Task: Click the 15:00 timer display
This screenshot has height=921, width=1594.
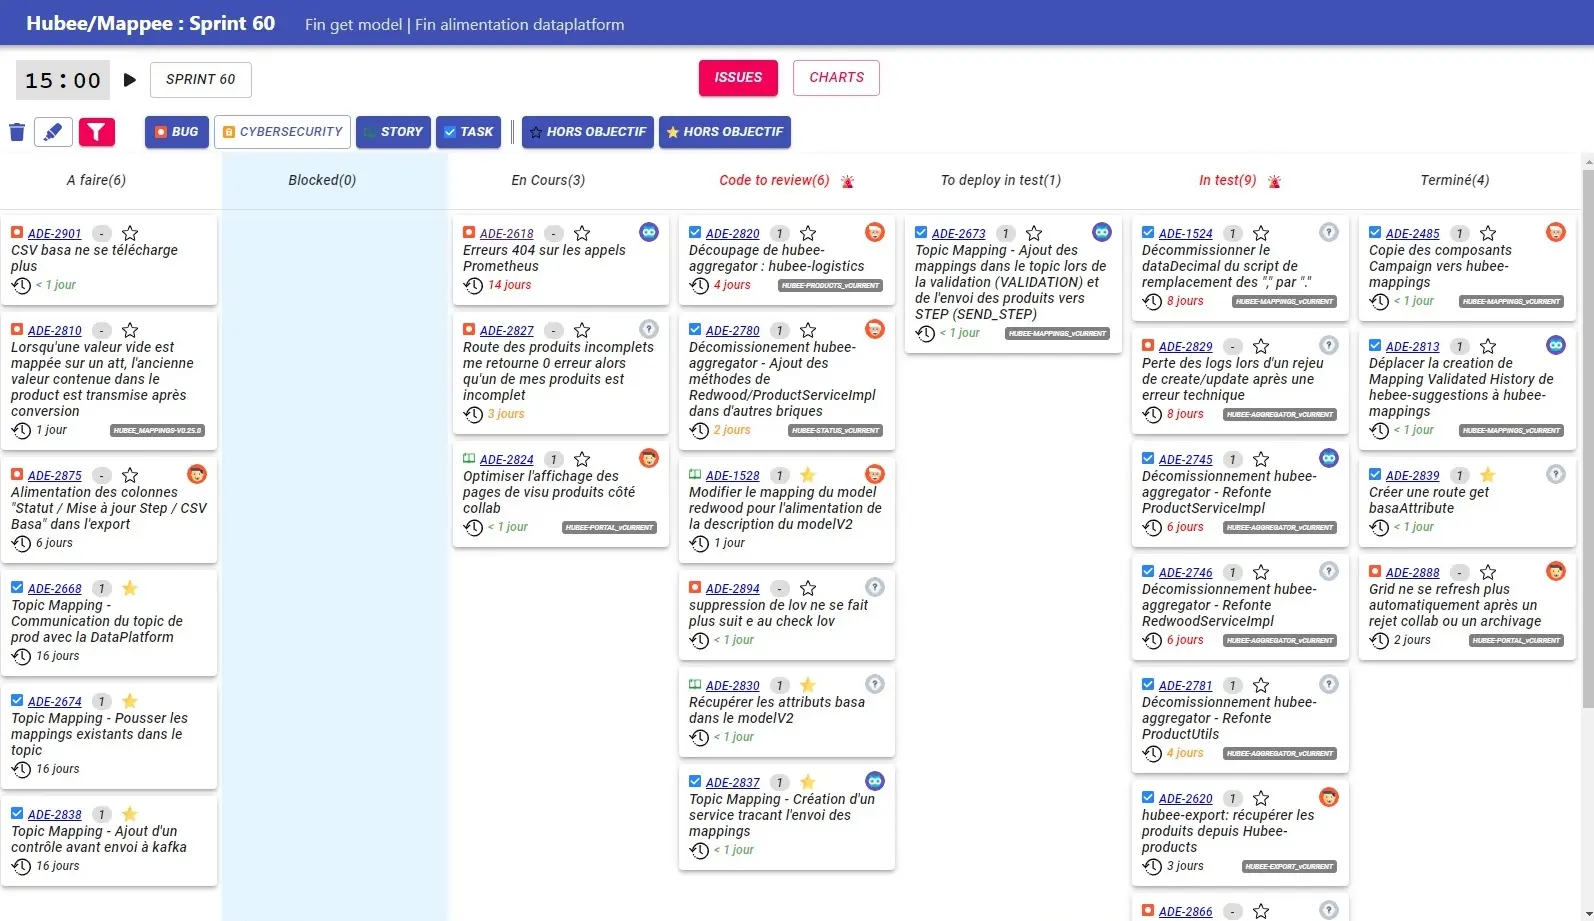Action: (x=63, y=81)
